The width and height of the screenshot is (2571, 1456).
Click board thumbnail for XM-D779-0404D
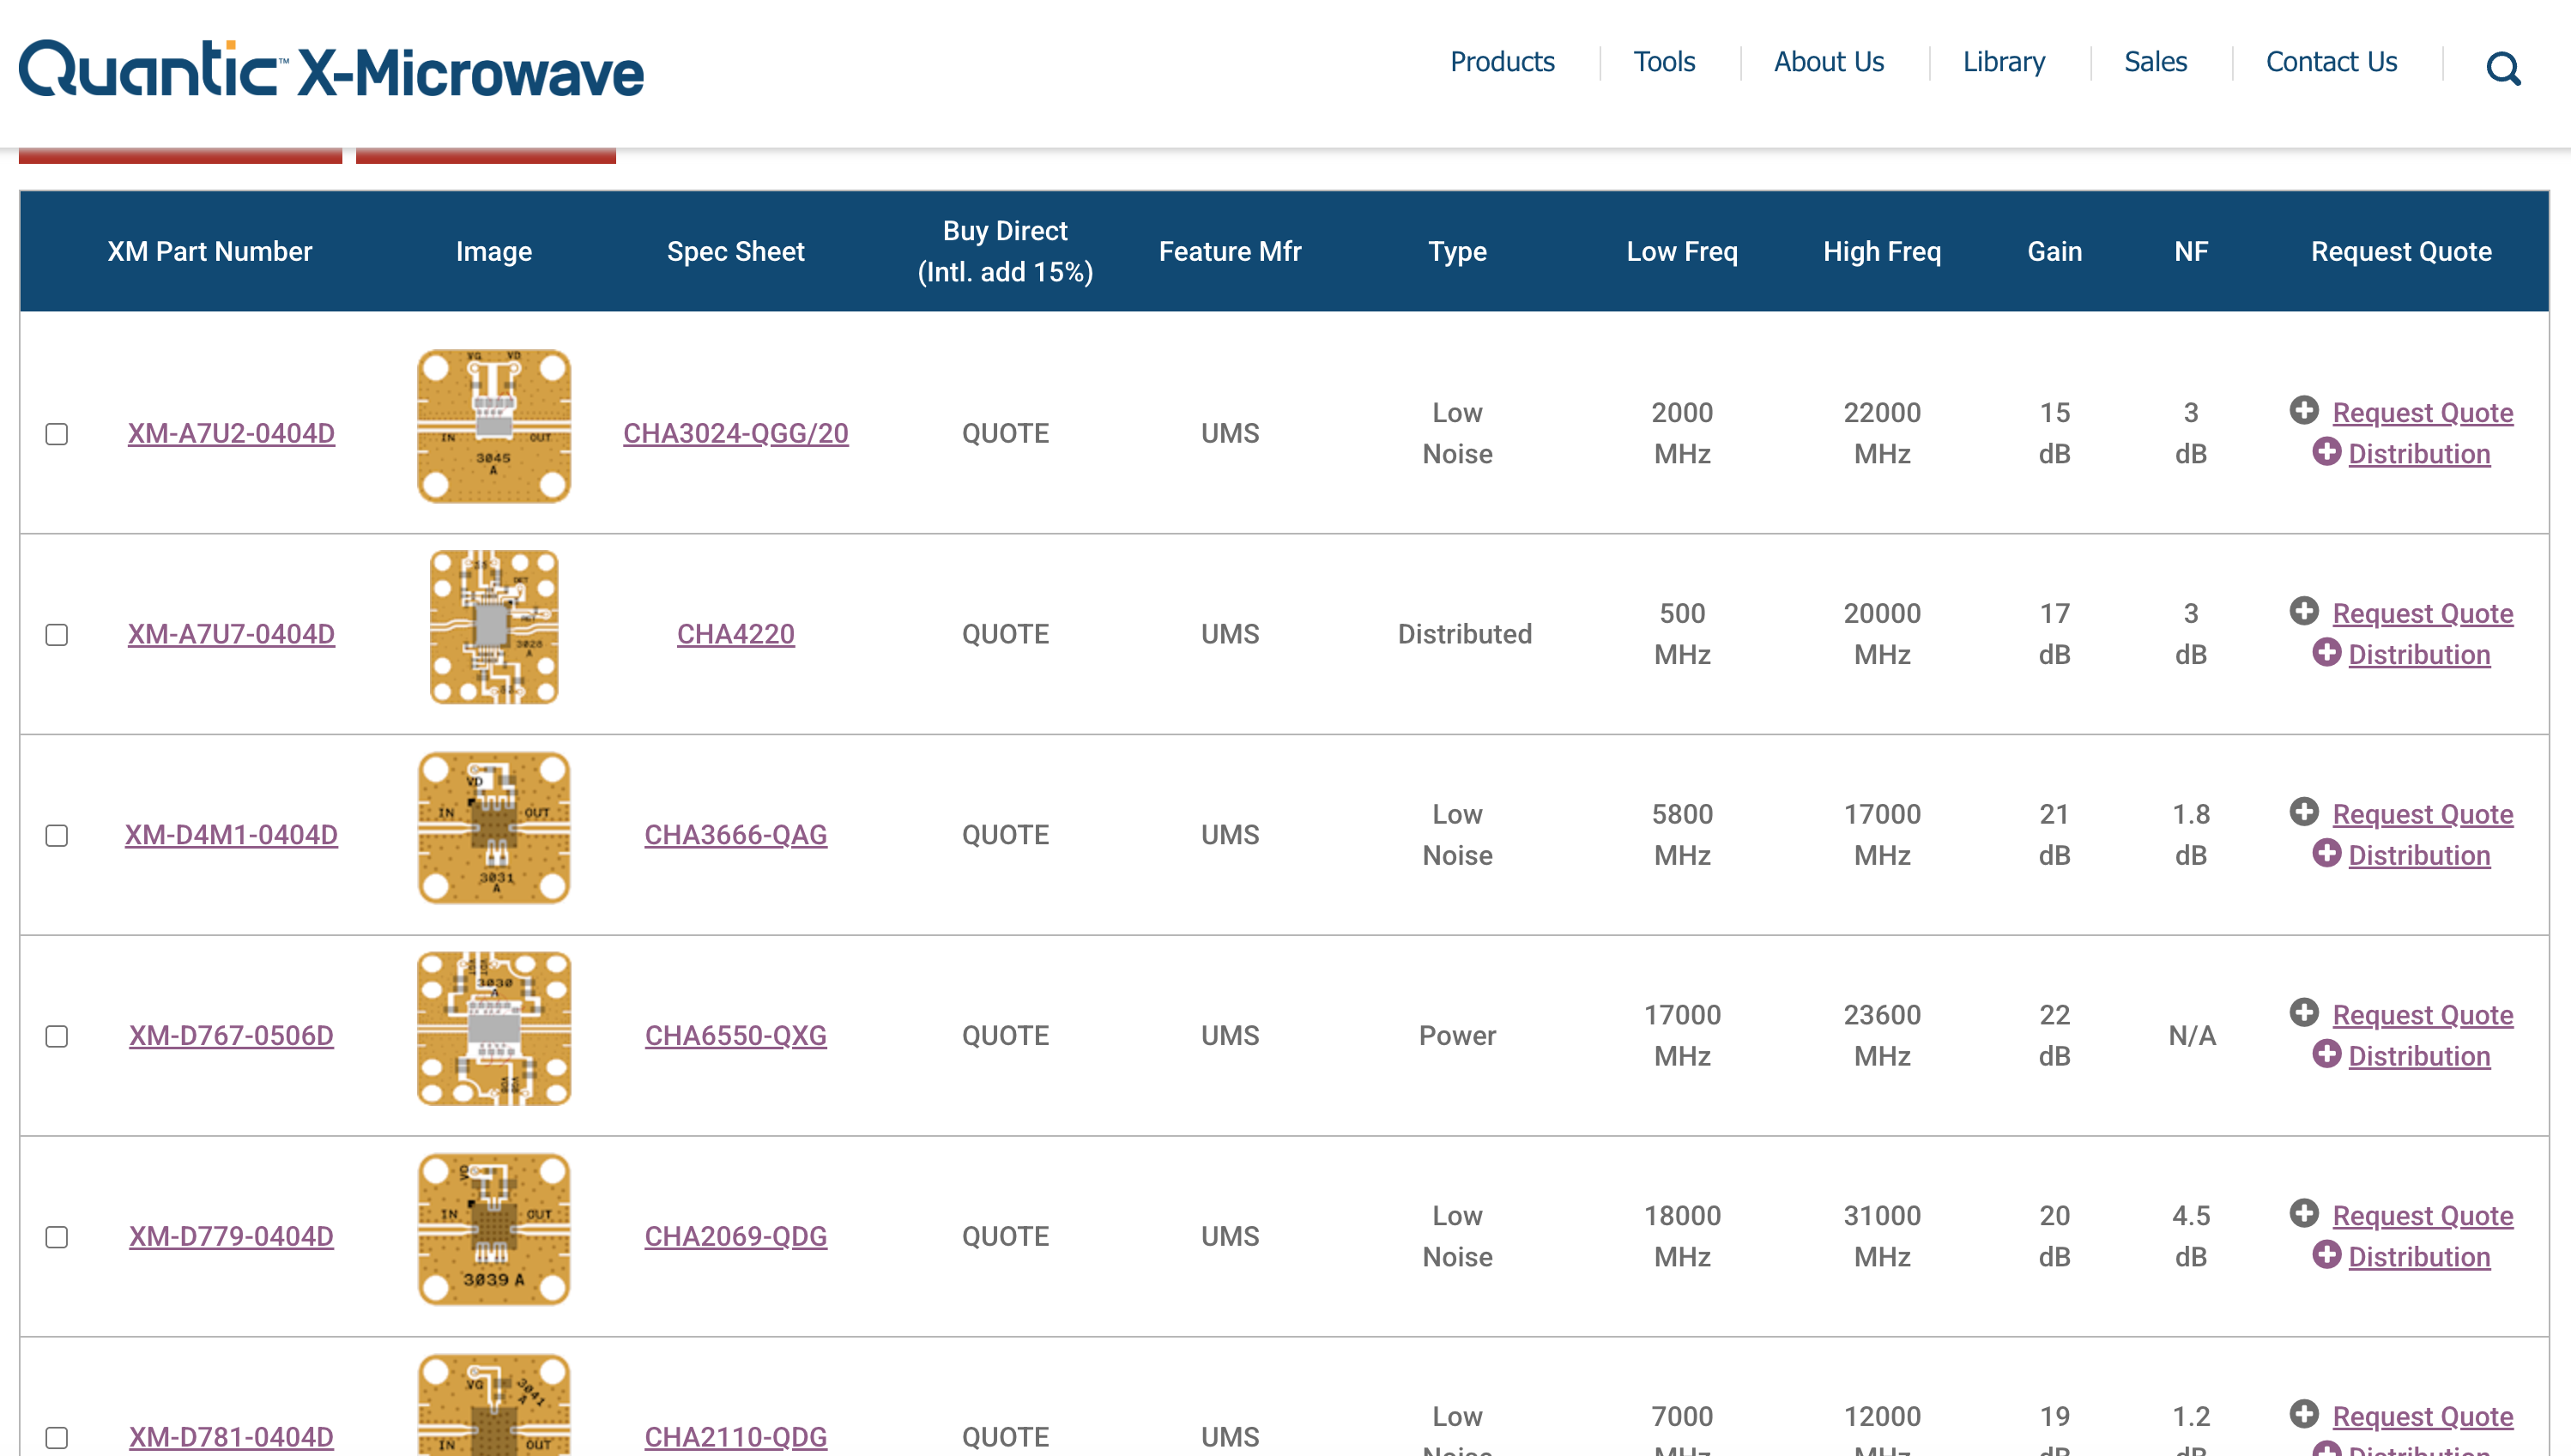(494, 1229)
